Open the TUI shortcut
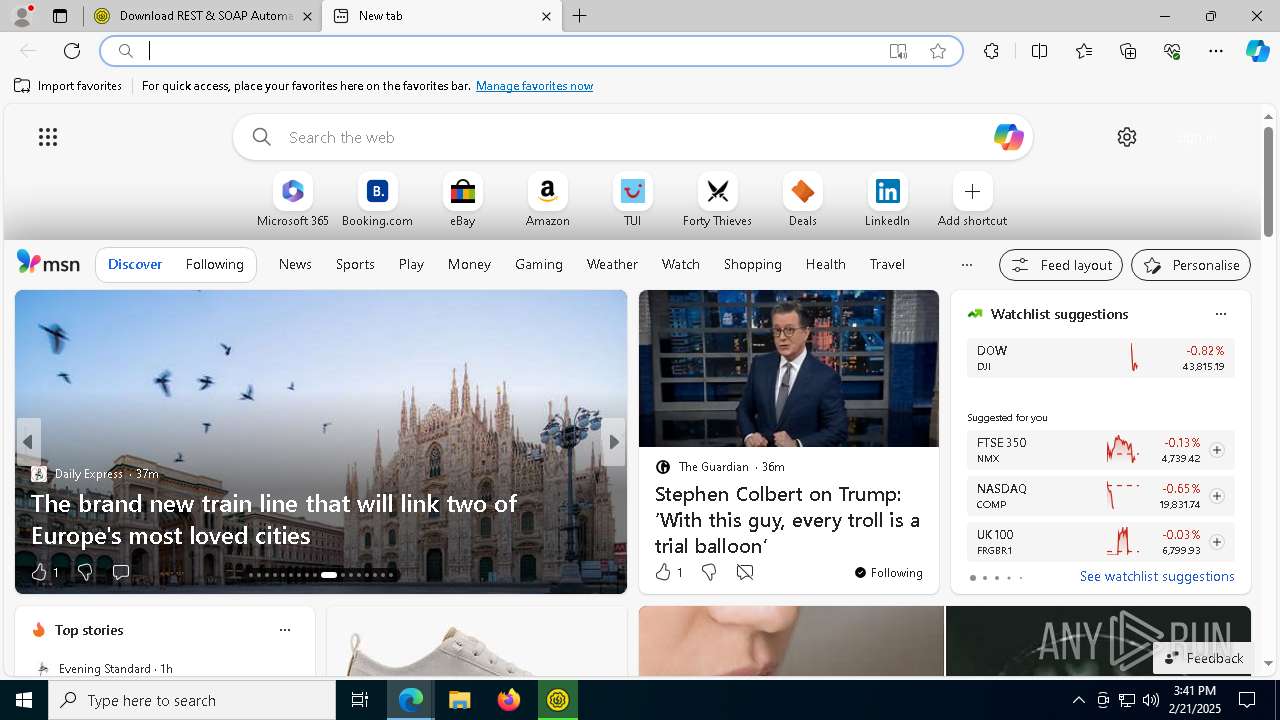 [x=632, y=200]
